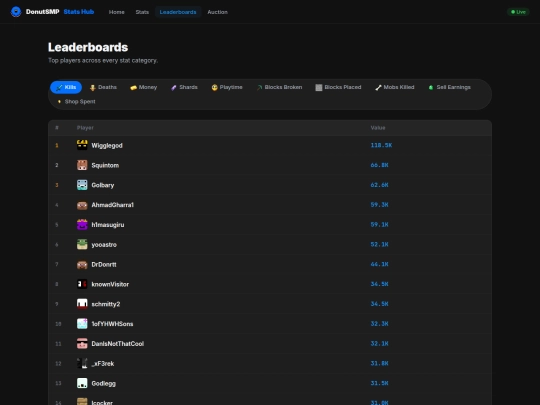Click the Value column header
Image resolution: width=540 pixels, height=405 pixels.
coord(378,128)
